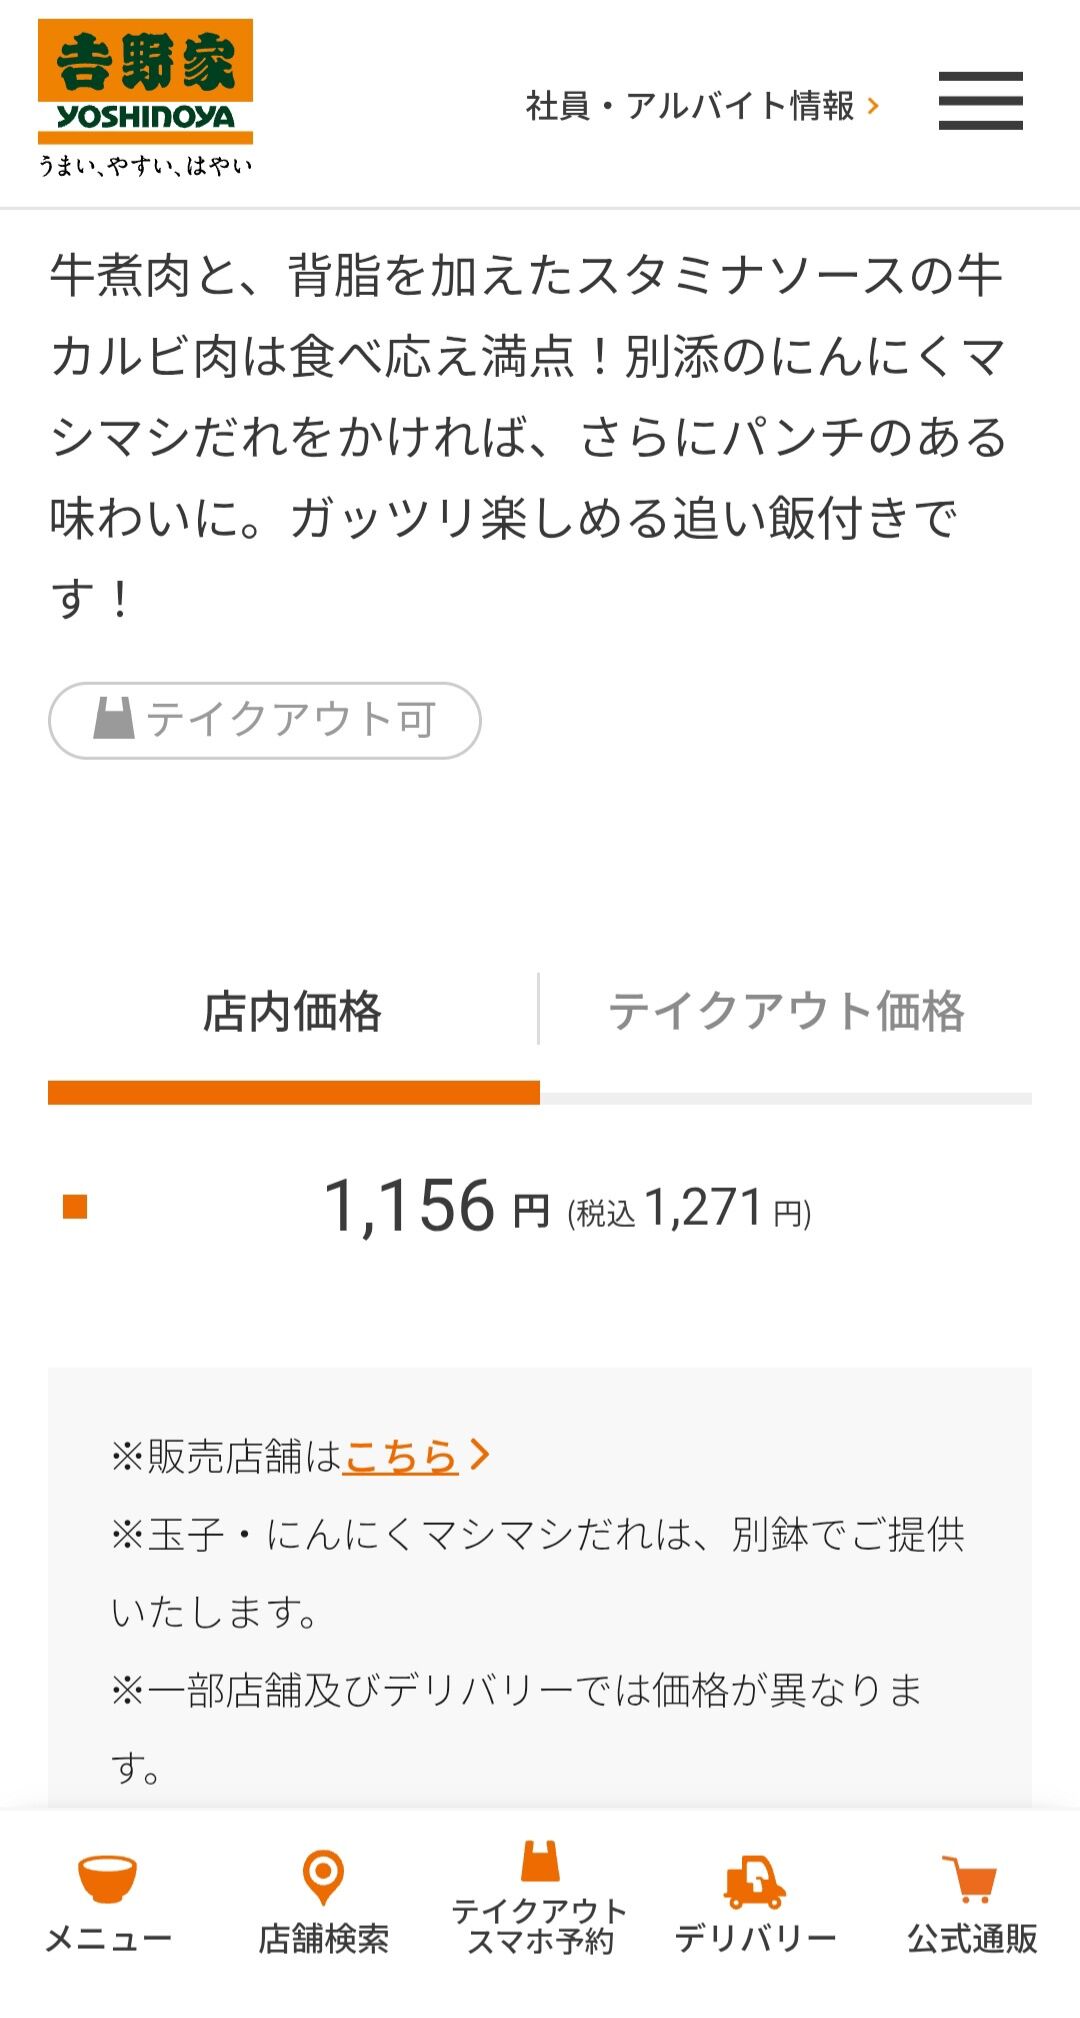Switch to the 店内価格 tab
The image size is (1080, 2018).
292,1011
